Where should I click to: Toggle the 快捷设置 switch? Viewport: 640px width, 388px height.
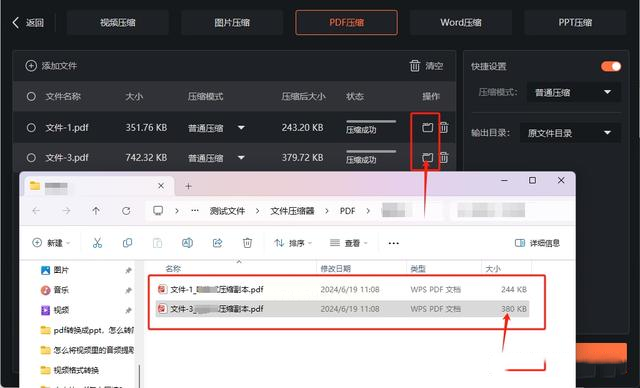tap(611, 66)
